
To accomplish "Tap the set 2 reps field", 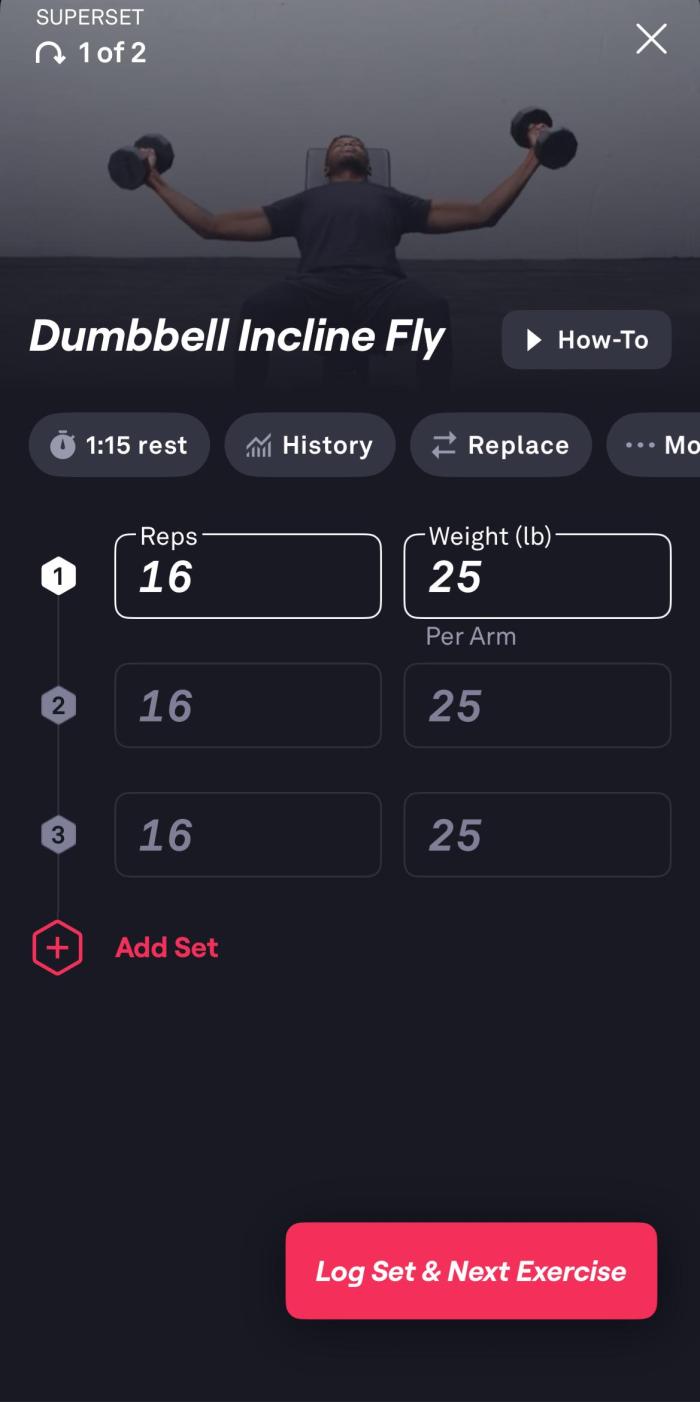I will [248, 705].
